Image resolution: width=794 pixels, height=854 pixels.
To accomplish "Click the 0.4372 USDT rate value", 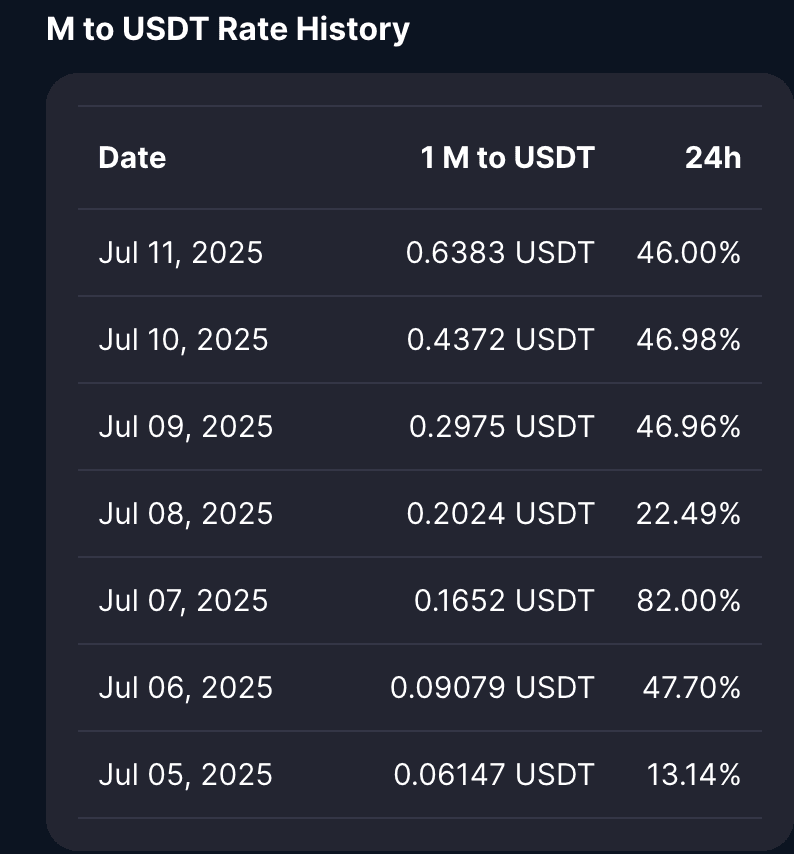I will [x=500, y=340].
